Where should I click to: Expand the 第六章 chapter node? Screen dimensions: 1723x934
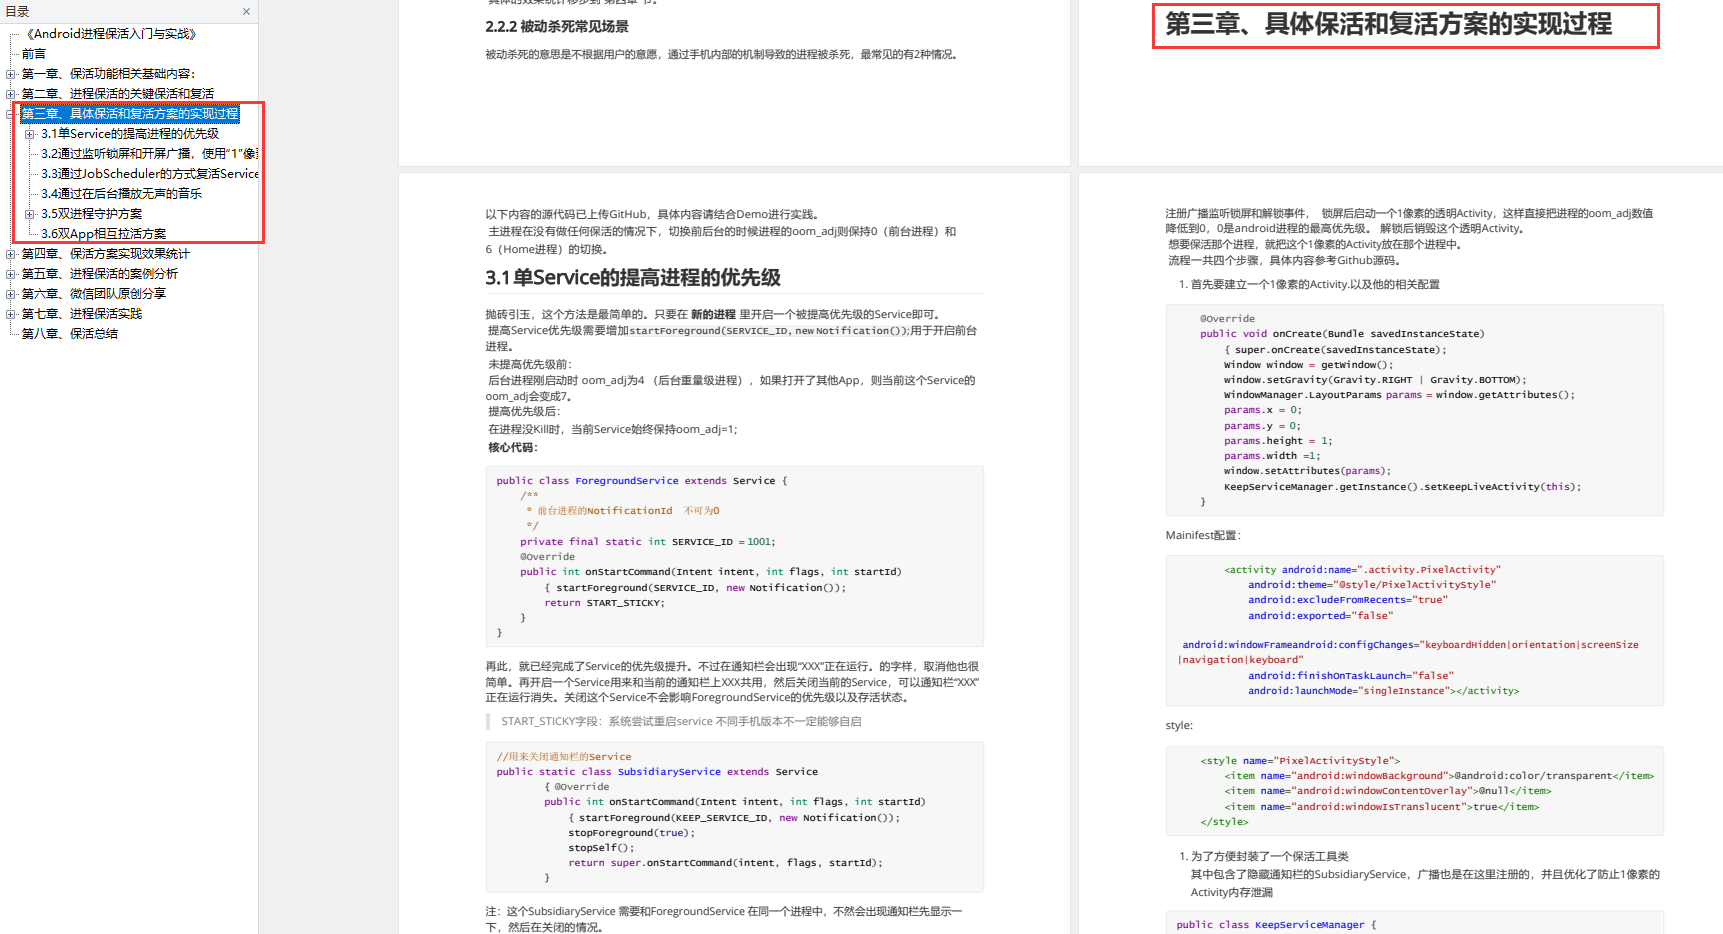[x=11, y=294]
